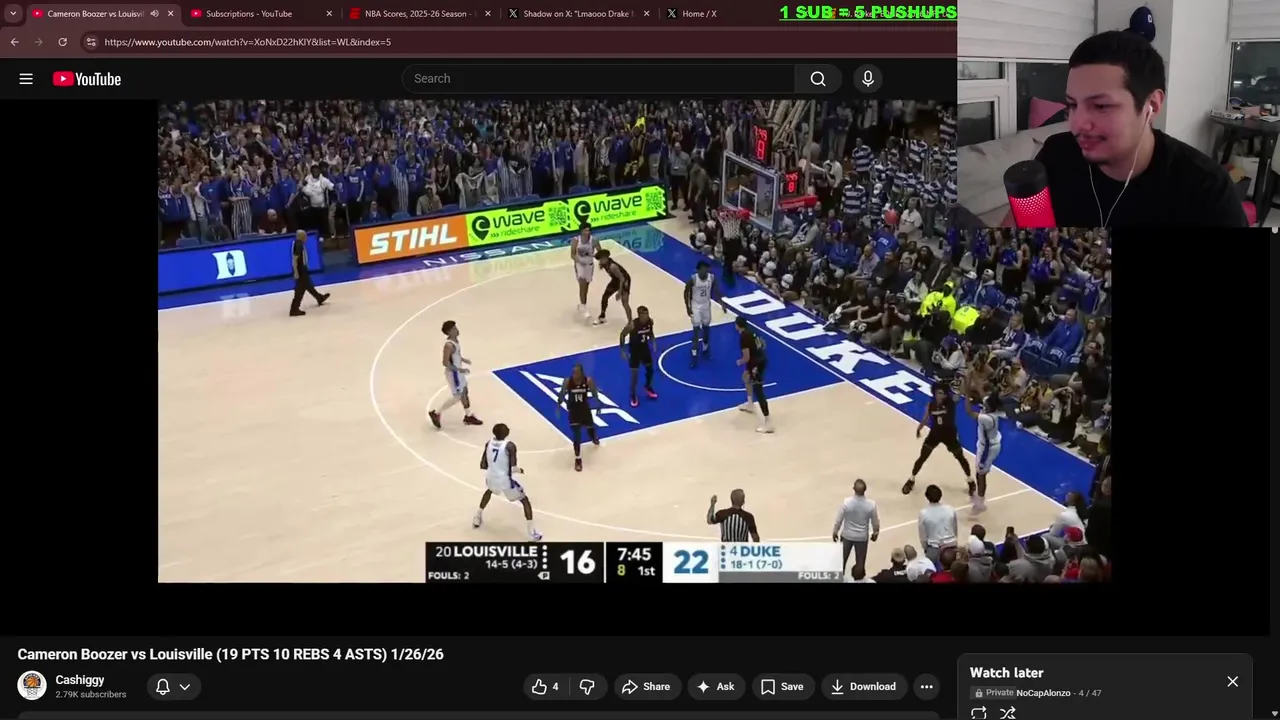Viewport: 1280px width, 720px height.
Task: Click the video title text
Action: (230, 654)
